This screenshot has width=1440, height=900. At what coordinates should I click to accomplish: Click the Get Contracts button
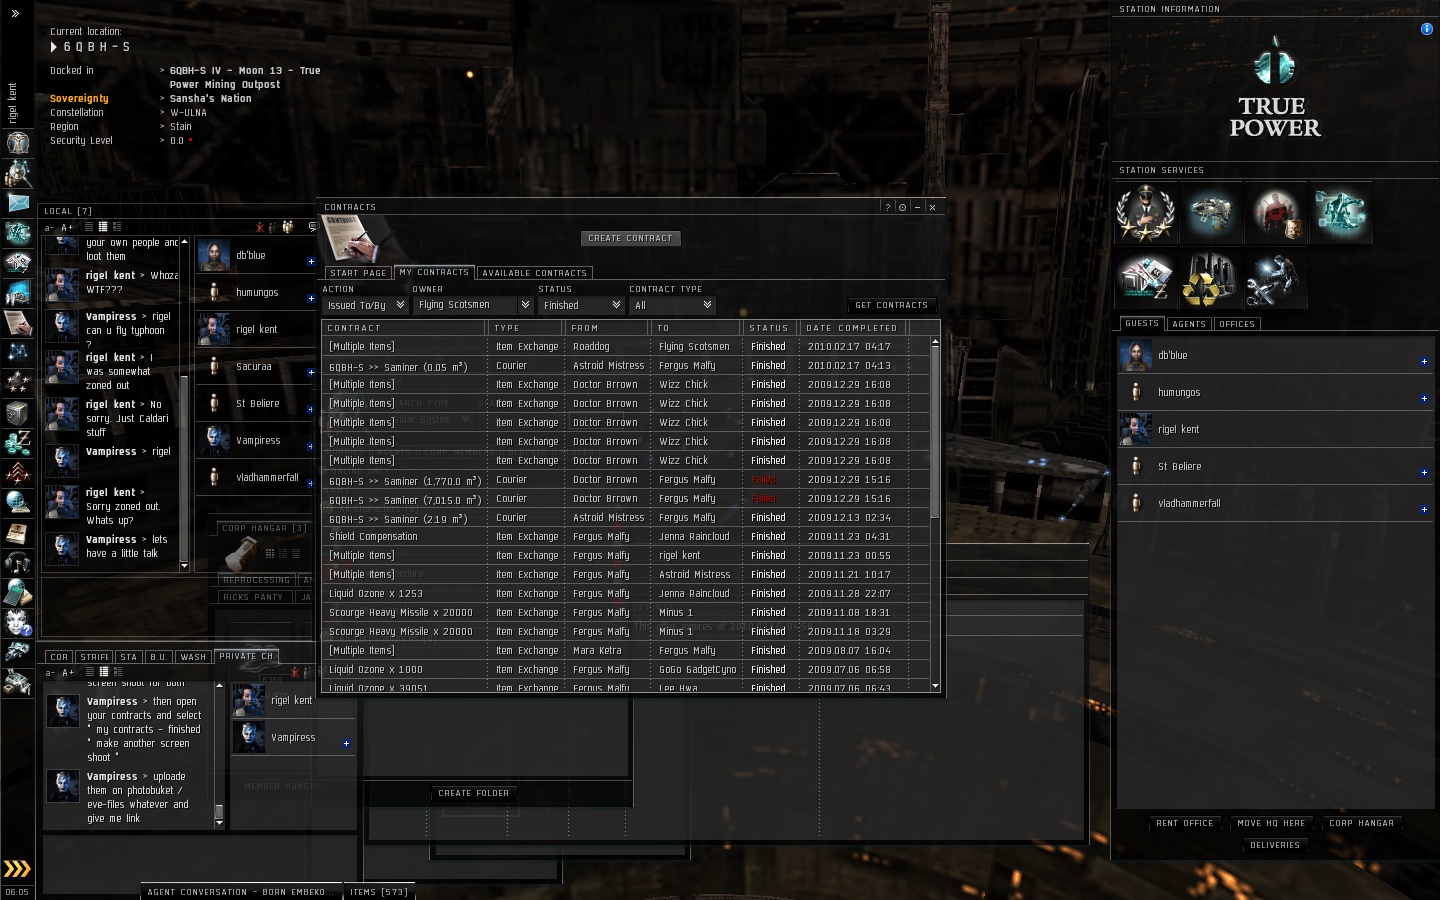(892, 305)
